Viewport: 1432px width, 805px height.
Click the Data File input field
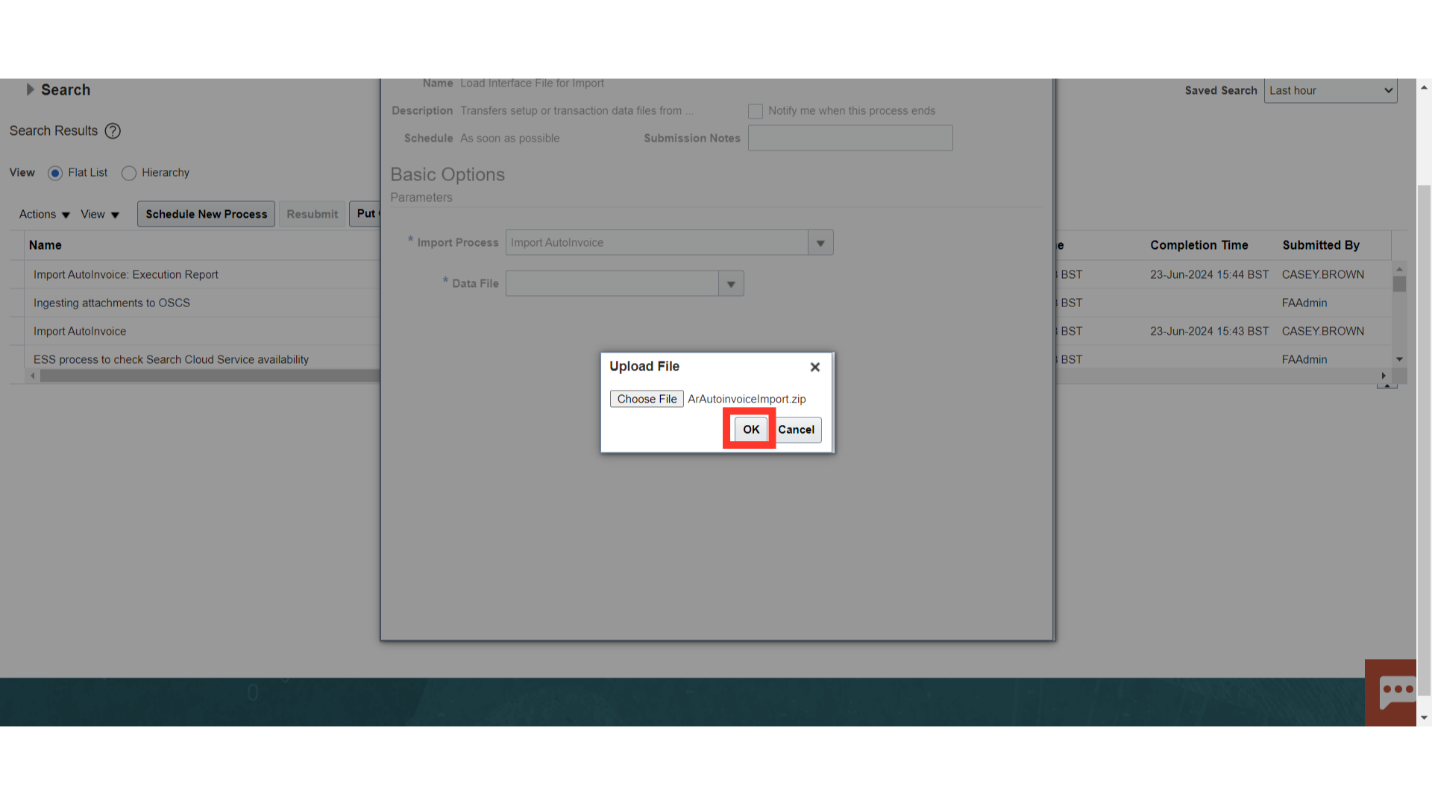tap(612, 284)
